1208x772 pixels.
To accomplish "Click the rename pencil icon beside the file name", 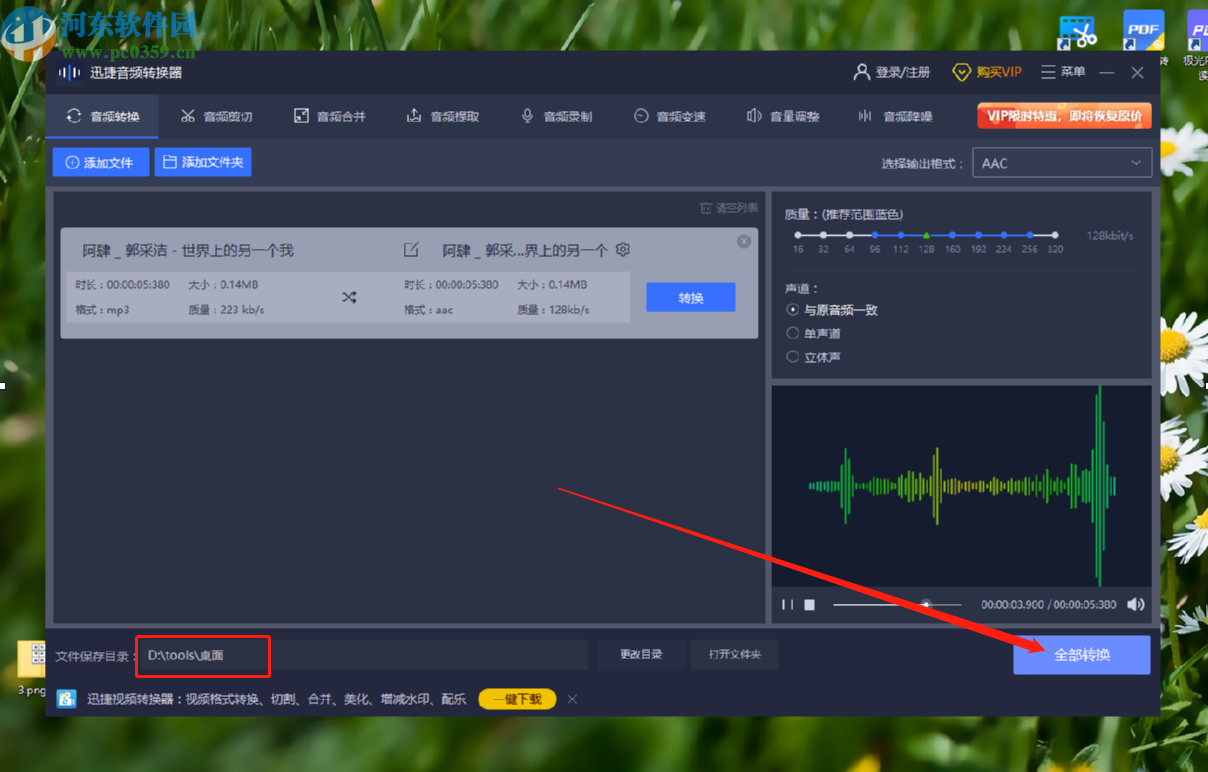I will [x=411, y=250].
